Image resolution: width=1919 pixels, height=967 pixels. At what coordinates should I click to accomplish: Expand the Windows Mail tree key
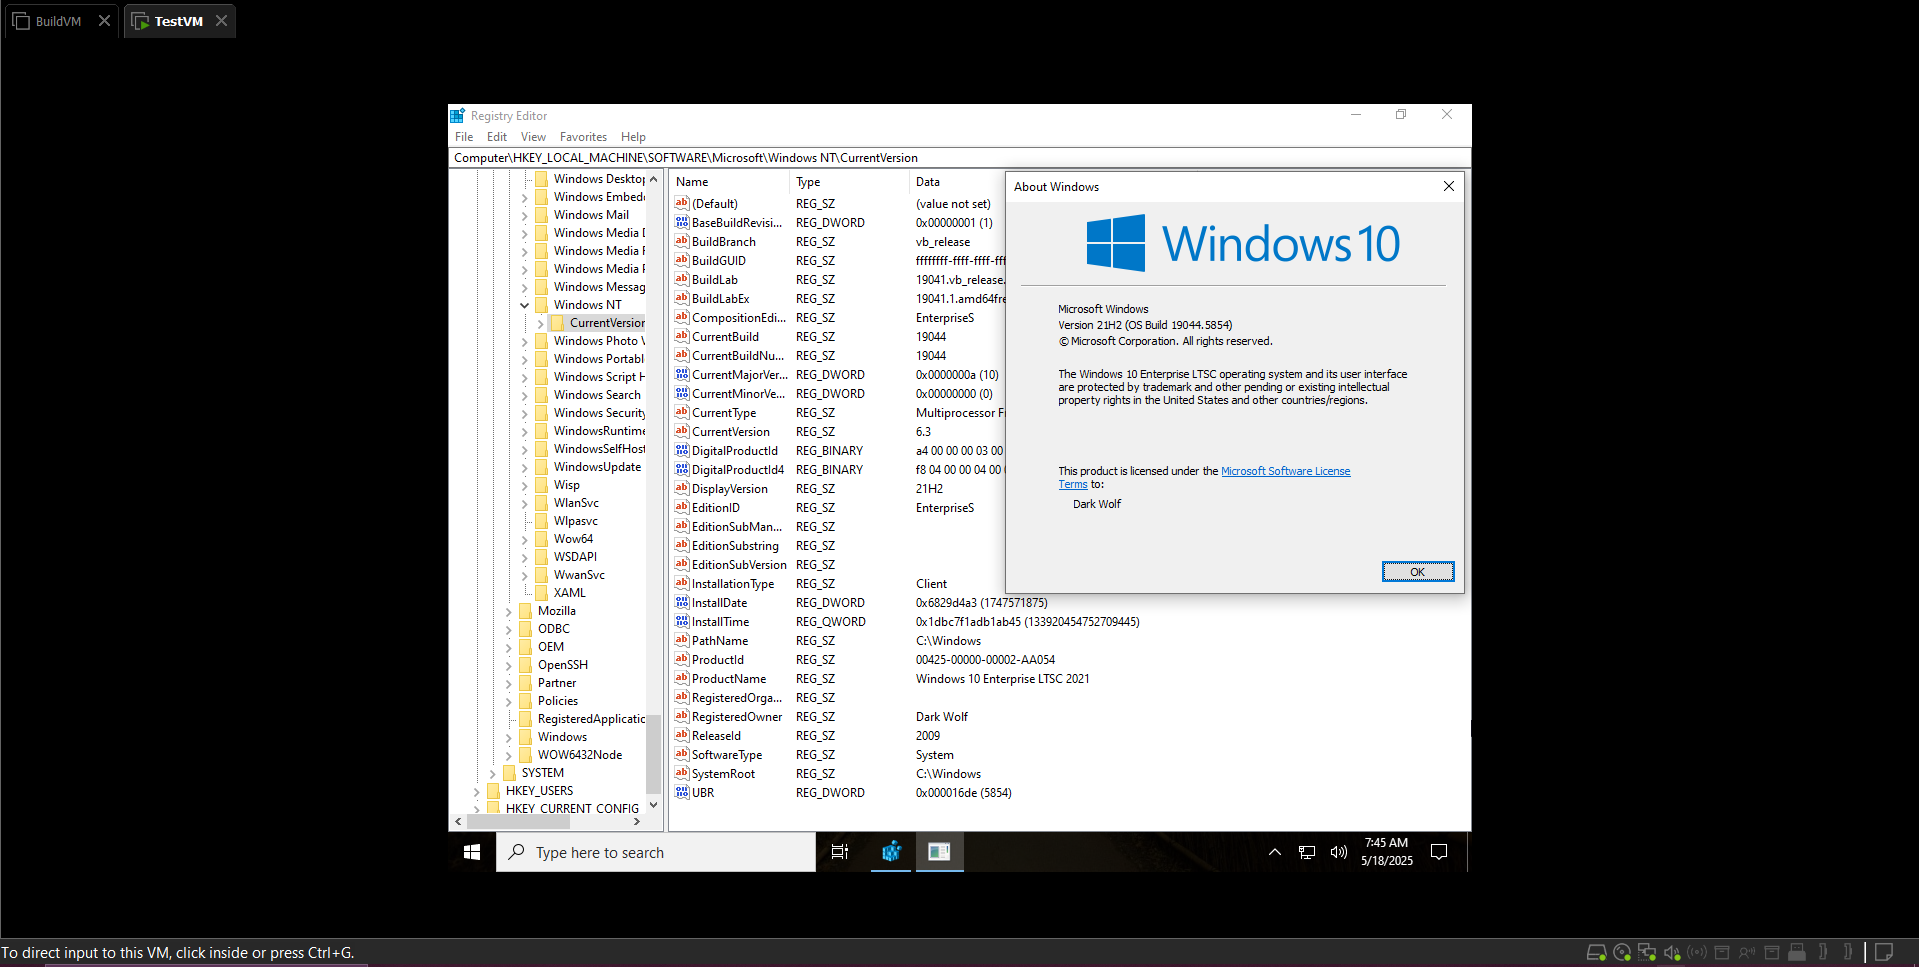click(x=524, y=215)
